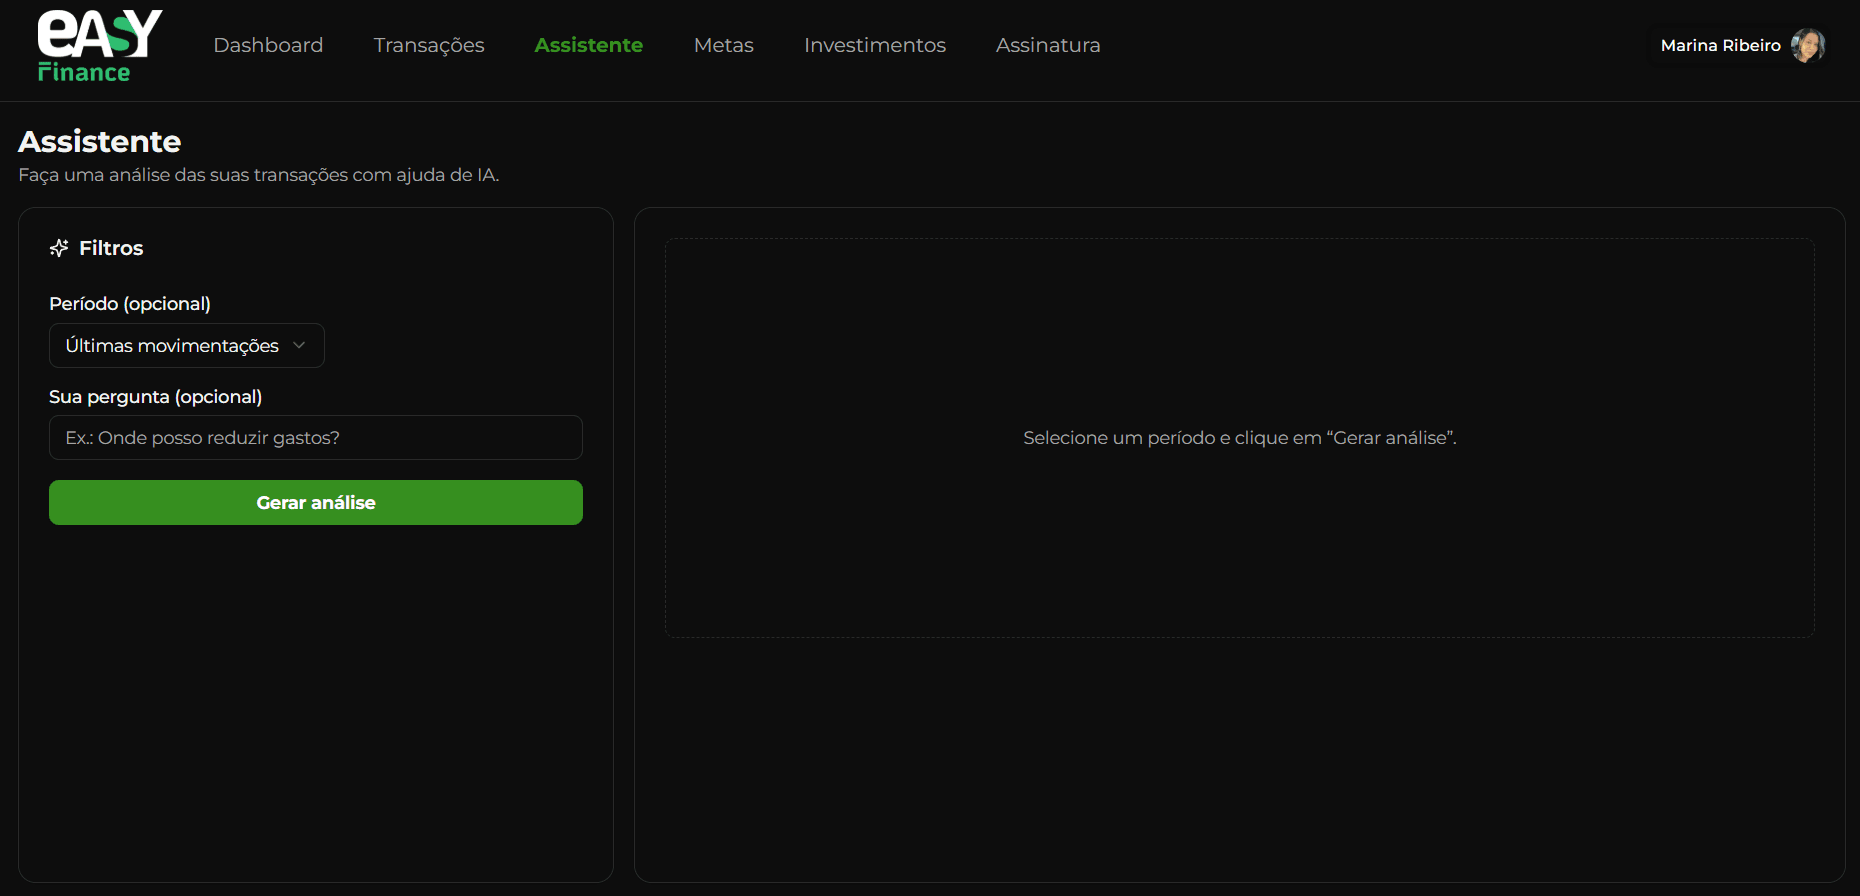Click the Marina Ribeiro user name
This screenshot has height=896, width=1860.
(x=1720, y=45)
